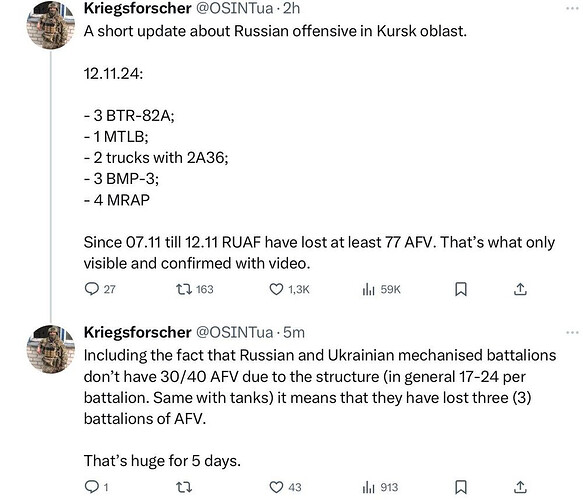This screenshot has width=583, height=500.
Task: Open more options for the second tweet
Action: coord(573,332)
